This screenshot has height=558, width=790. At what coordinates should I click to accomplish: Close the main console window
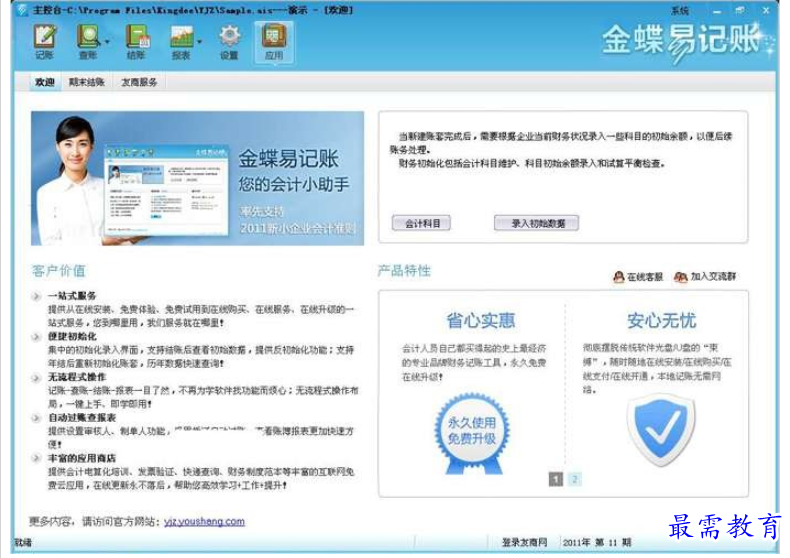[766, 10]
